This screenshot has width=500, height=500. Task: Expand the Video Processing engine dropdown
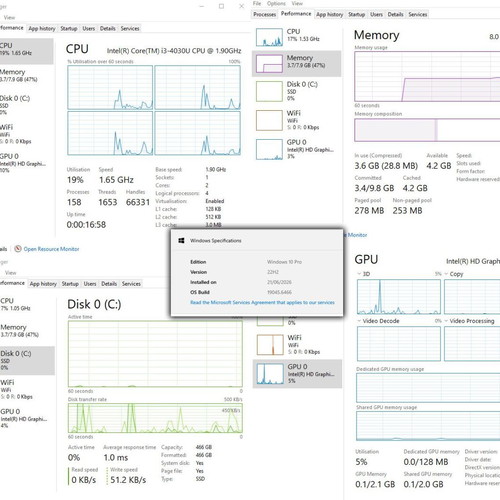446,321
